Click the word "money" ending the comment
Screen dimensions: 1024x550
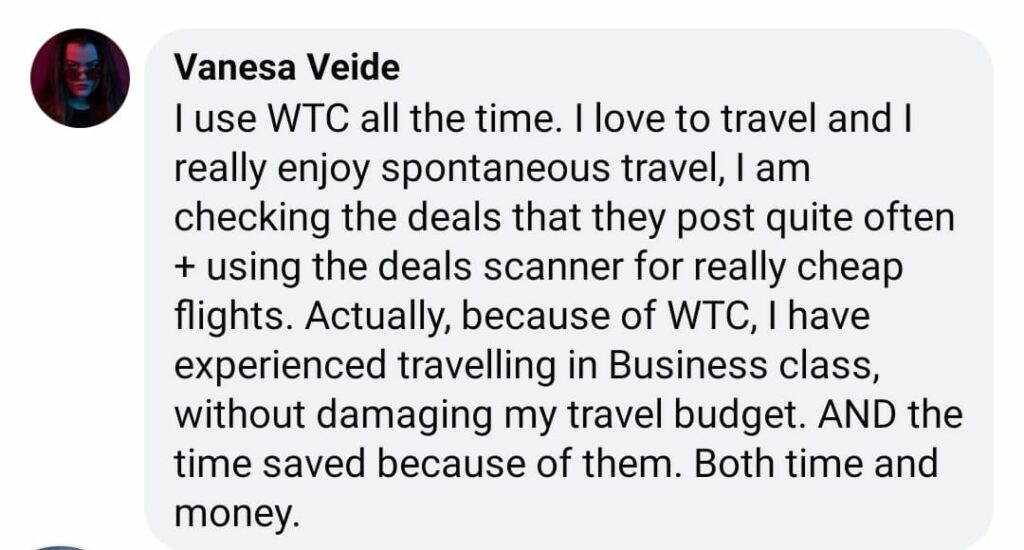pyautogui.click(x=236, y=514)
